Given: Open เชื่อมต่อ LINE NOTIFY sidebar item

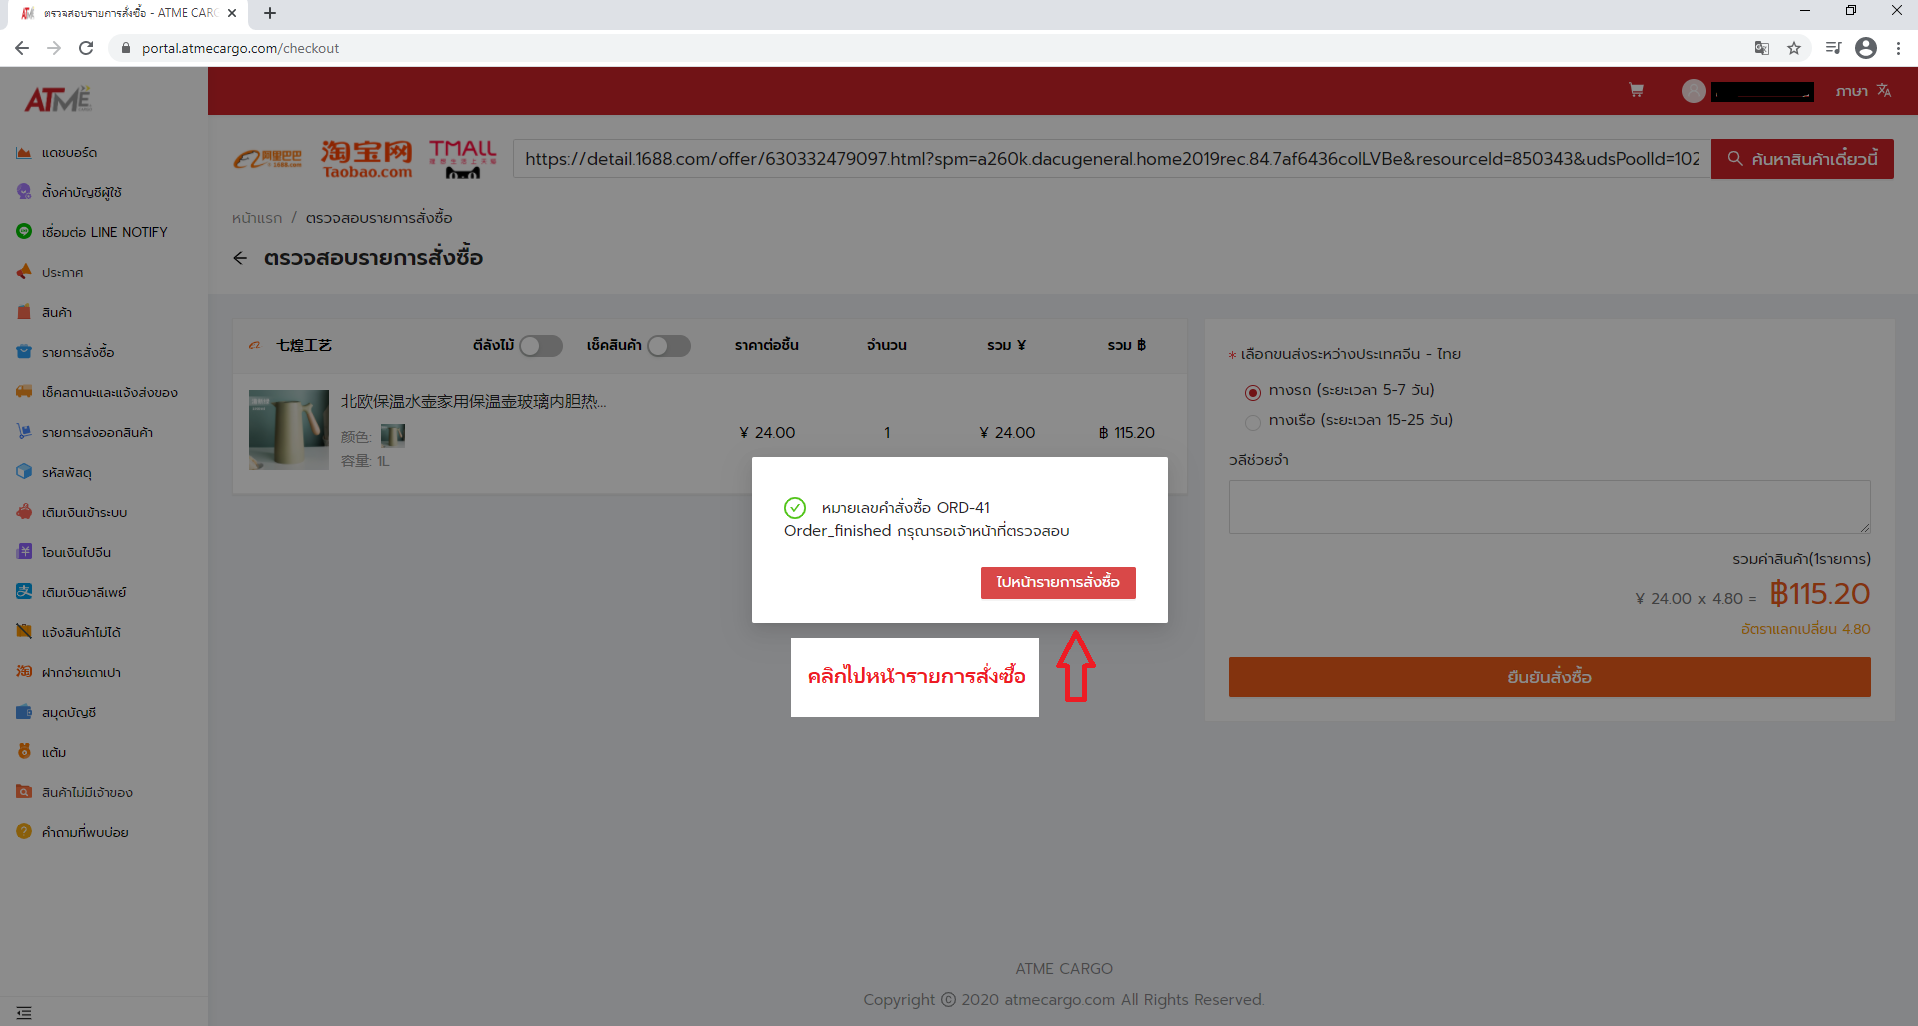Looking at the screenshot, I should (x=104, y=232).
